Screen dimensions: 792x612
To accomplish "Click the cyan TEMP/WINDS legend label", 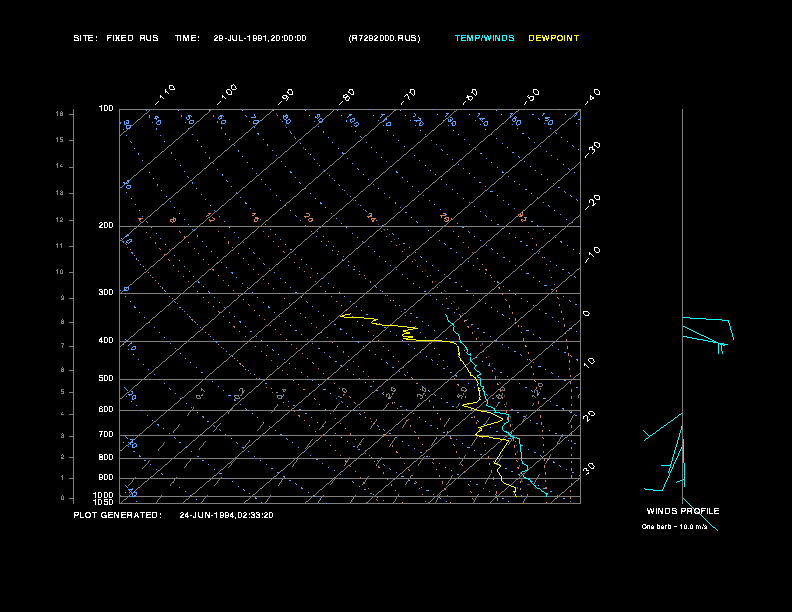I will coord(484,38).
